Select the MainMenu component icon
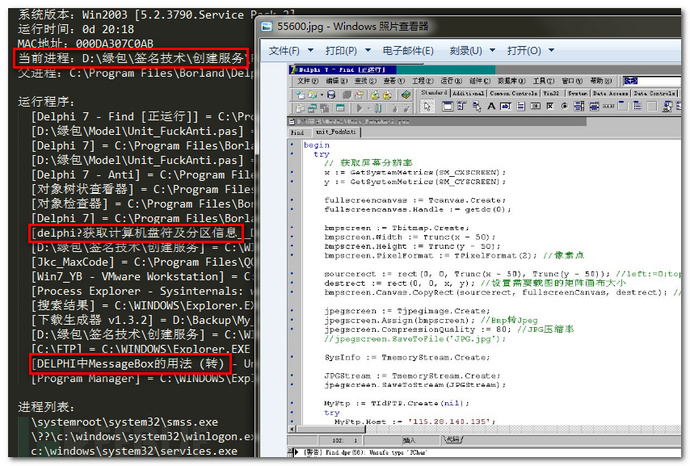This screenshot has height=466, width=690. click(462, 106)
